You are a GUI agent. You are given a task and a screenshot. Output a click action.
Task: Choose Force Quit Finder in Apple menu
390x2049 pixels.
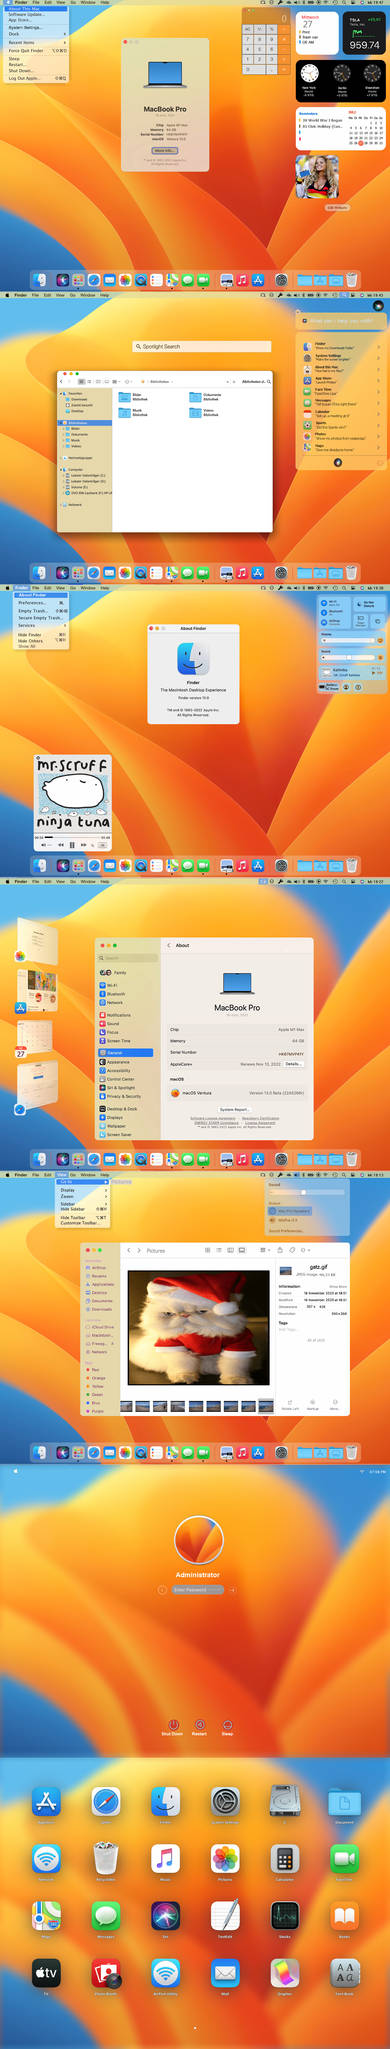pos(37,51)
